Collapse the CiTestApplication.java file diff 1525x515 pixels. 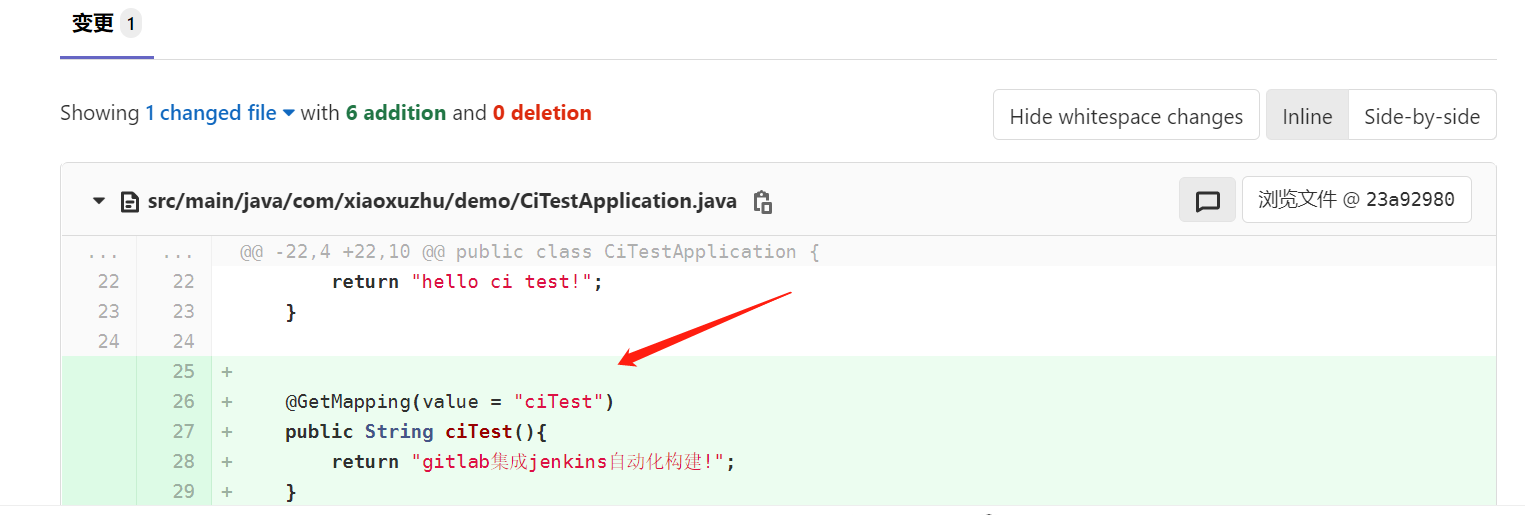(99, 201)
